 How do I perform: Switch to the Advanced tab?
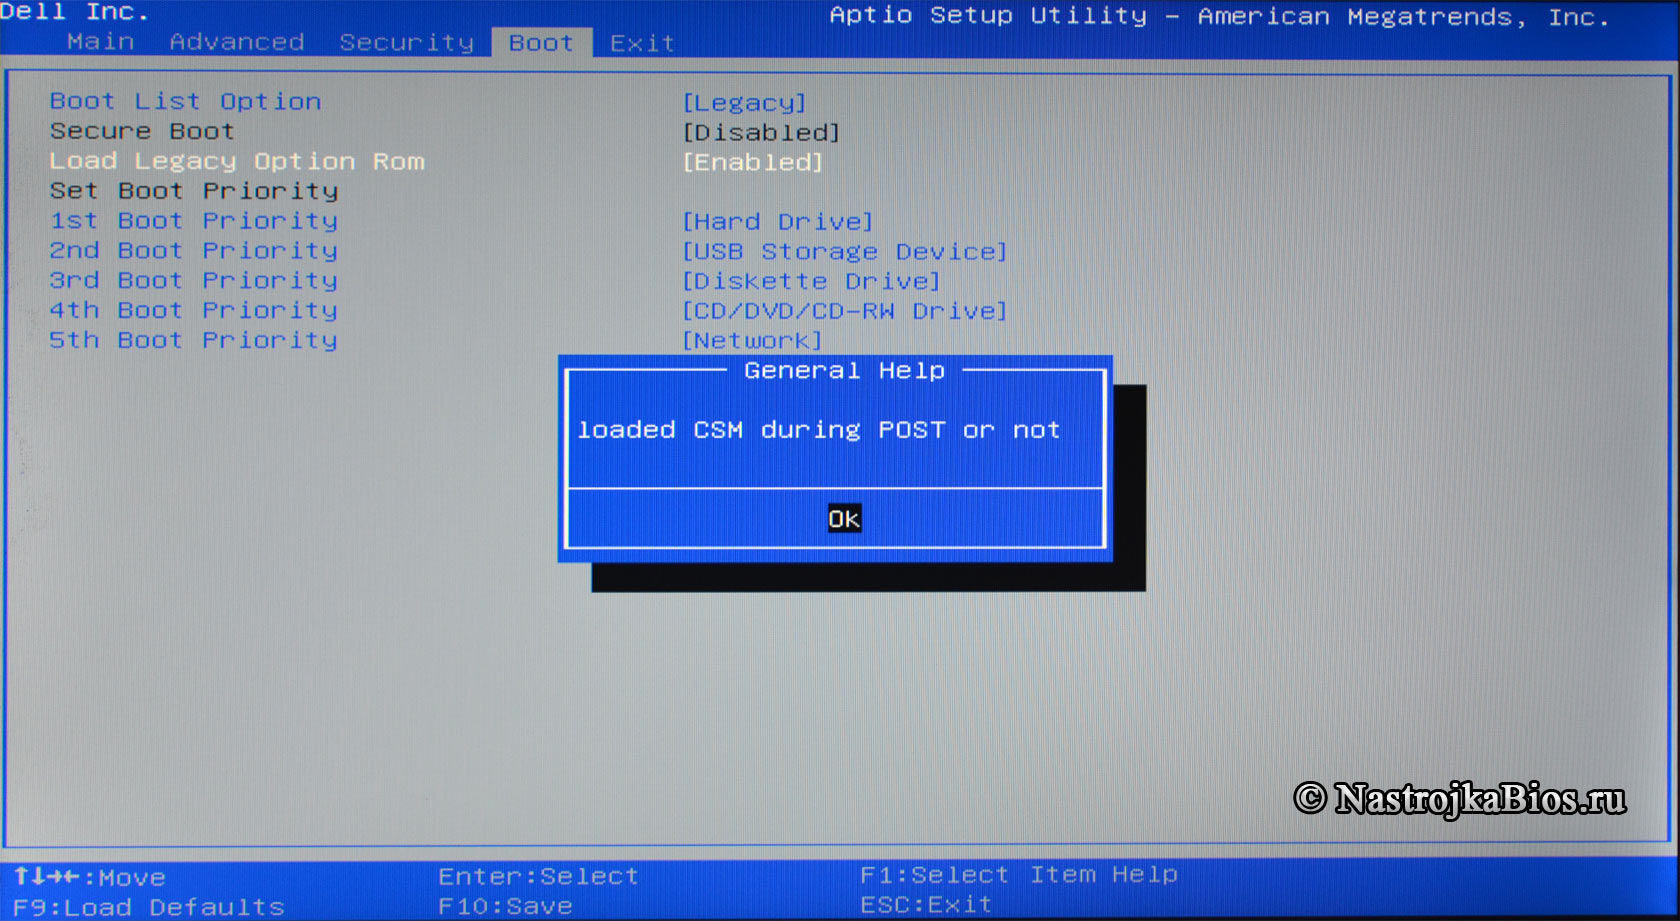(x=237, y=42)
